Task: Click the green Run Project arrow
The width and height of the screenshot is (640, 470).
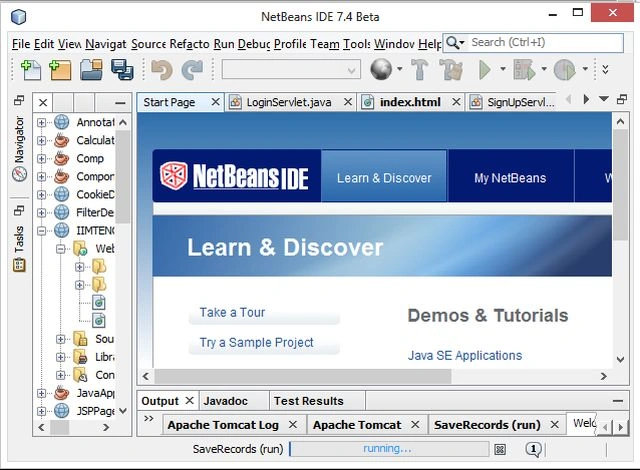Action: (485, 70)
